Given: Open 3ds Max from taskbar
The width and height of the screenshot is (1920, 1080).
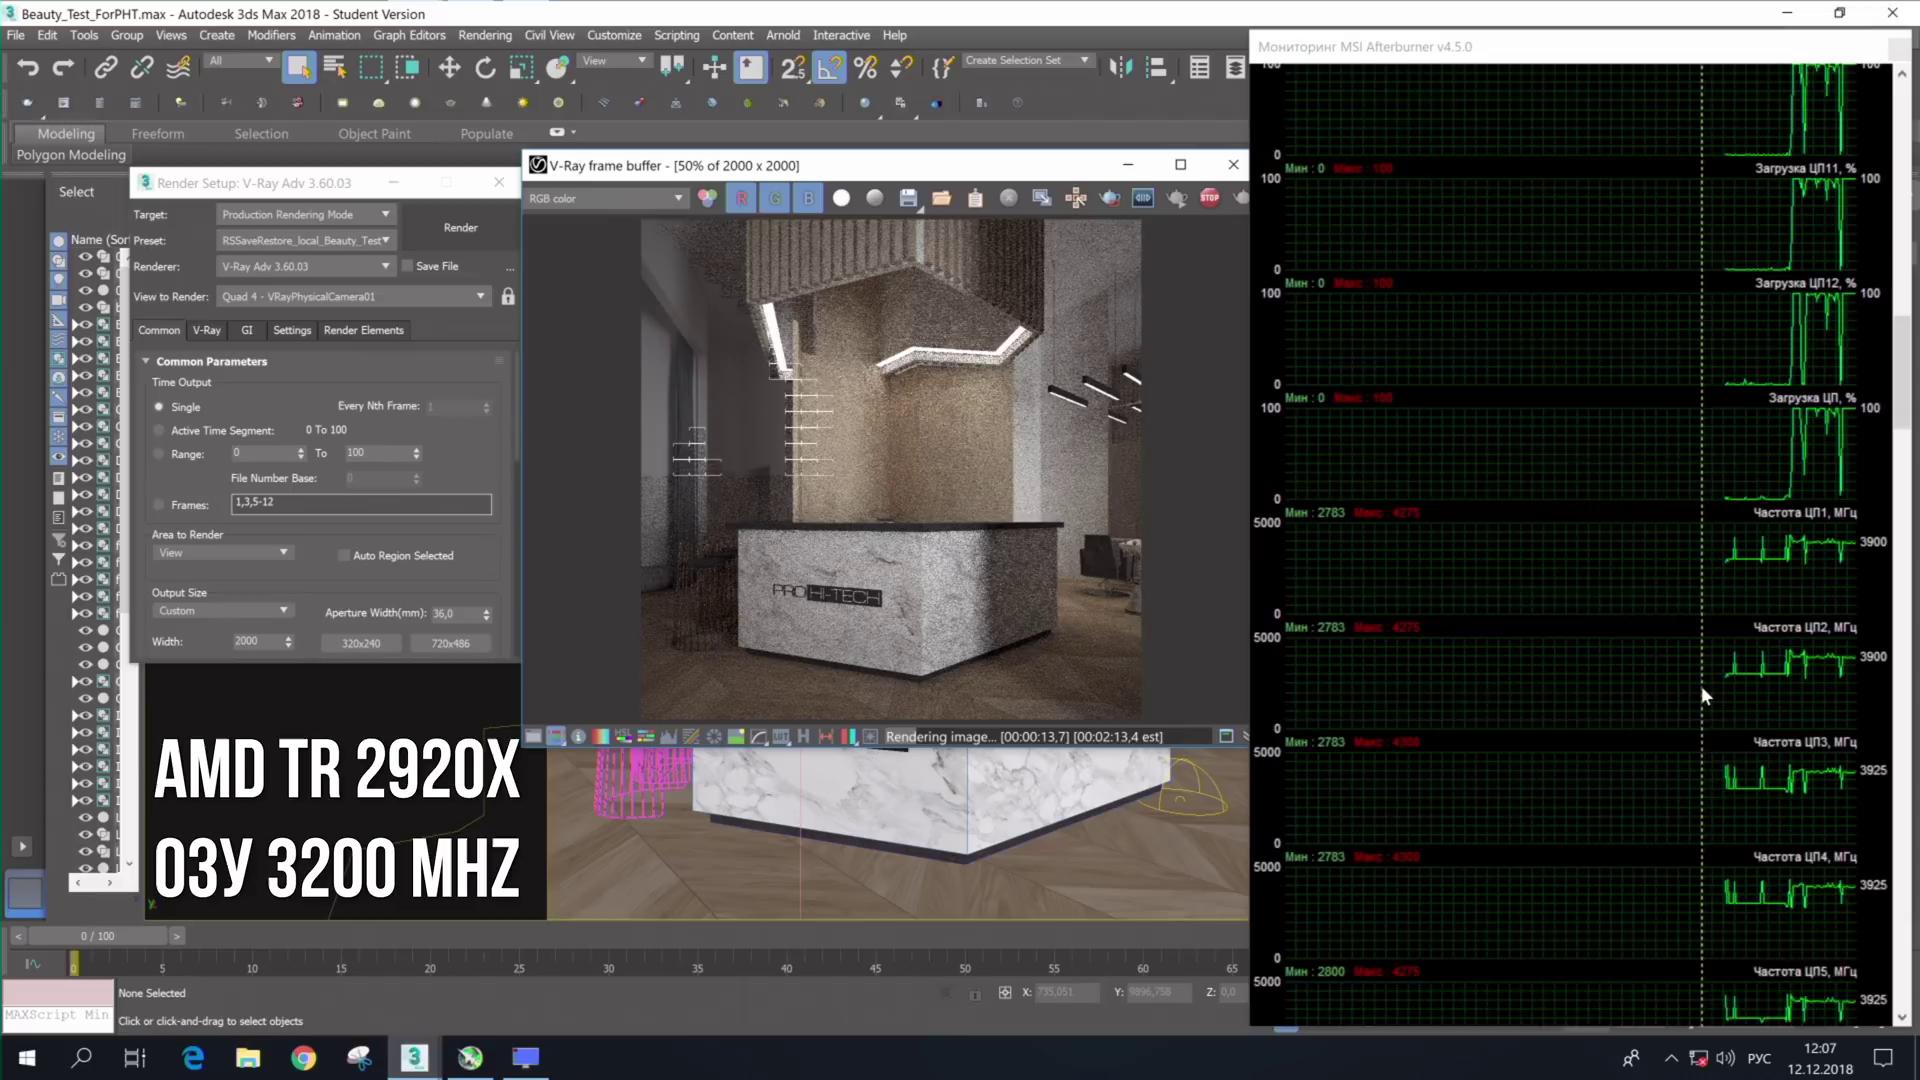Looking at the screenshot, I should (414, 1057).
